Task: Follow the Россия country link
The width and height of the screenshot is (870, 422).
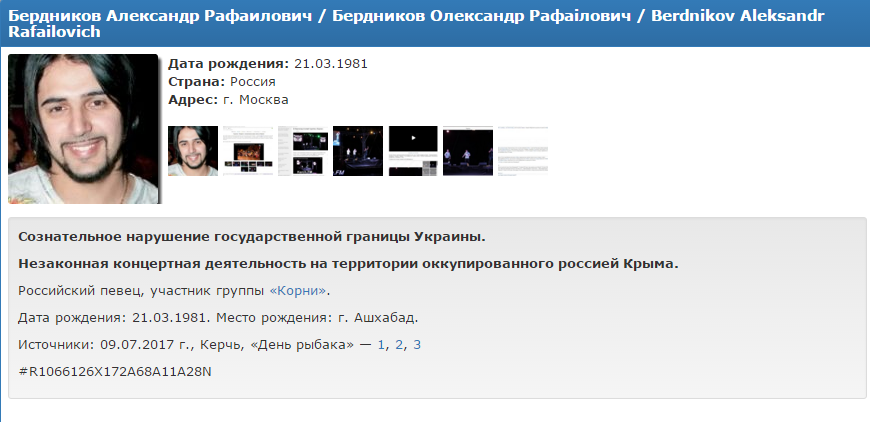Action: pos(252,81)
